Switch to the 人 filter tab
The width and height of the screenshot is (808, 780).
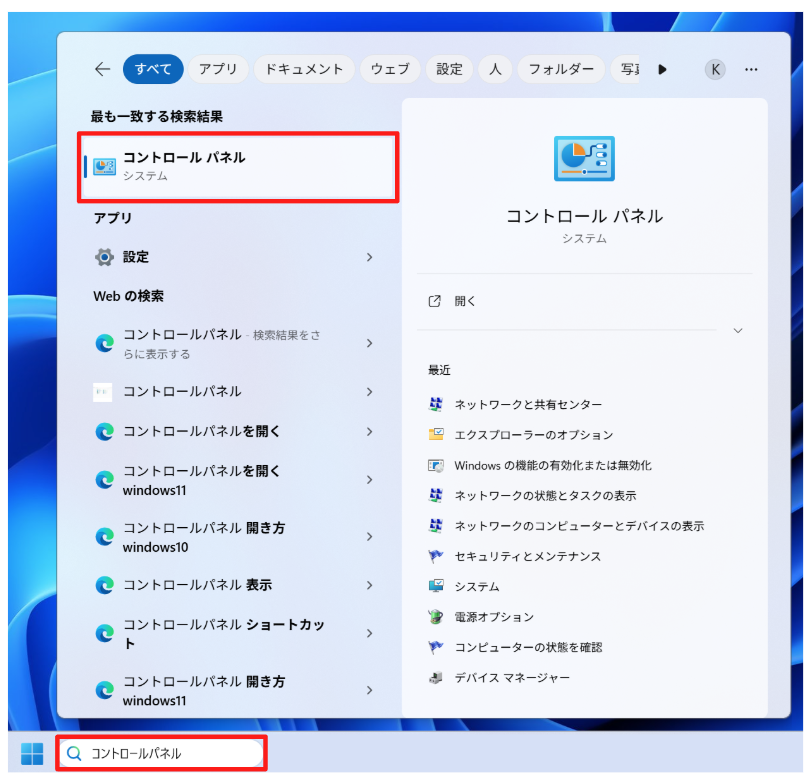pyautogui.click(x=495, y=69)
